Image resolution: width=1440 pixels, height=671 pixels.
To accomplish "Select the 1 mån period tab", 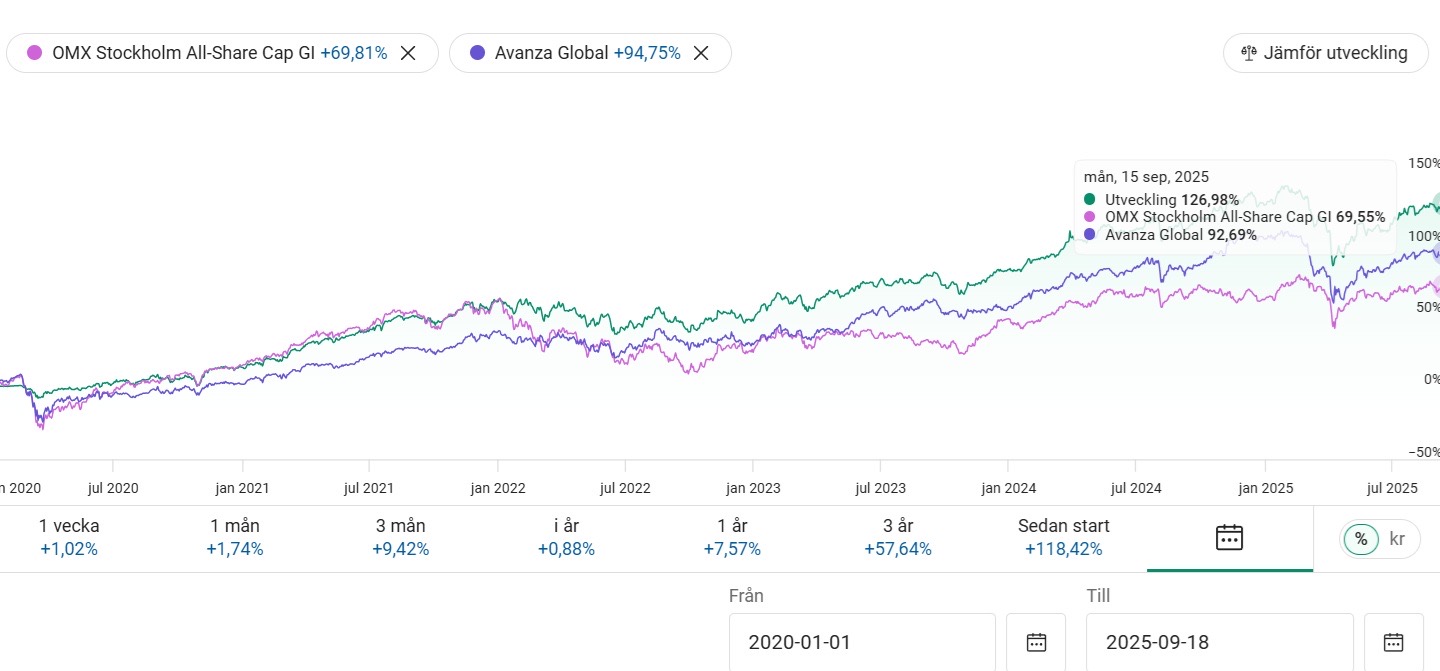I will 235,537.
